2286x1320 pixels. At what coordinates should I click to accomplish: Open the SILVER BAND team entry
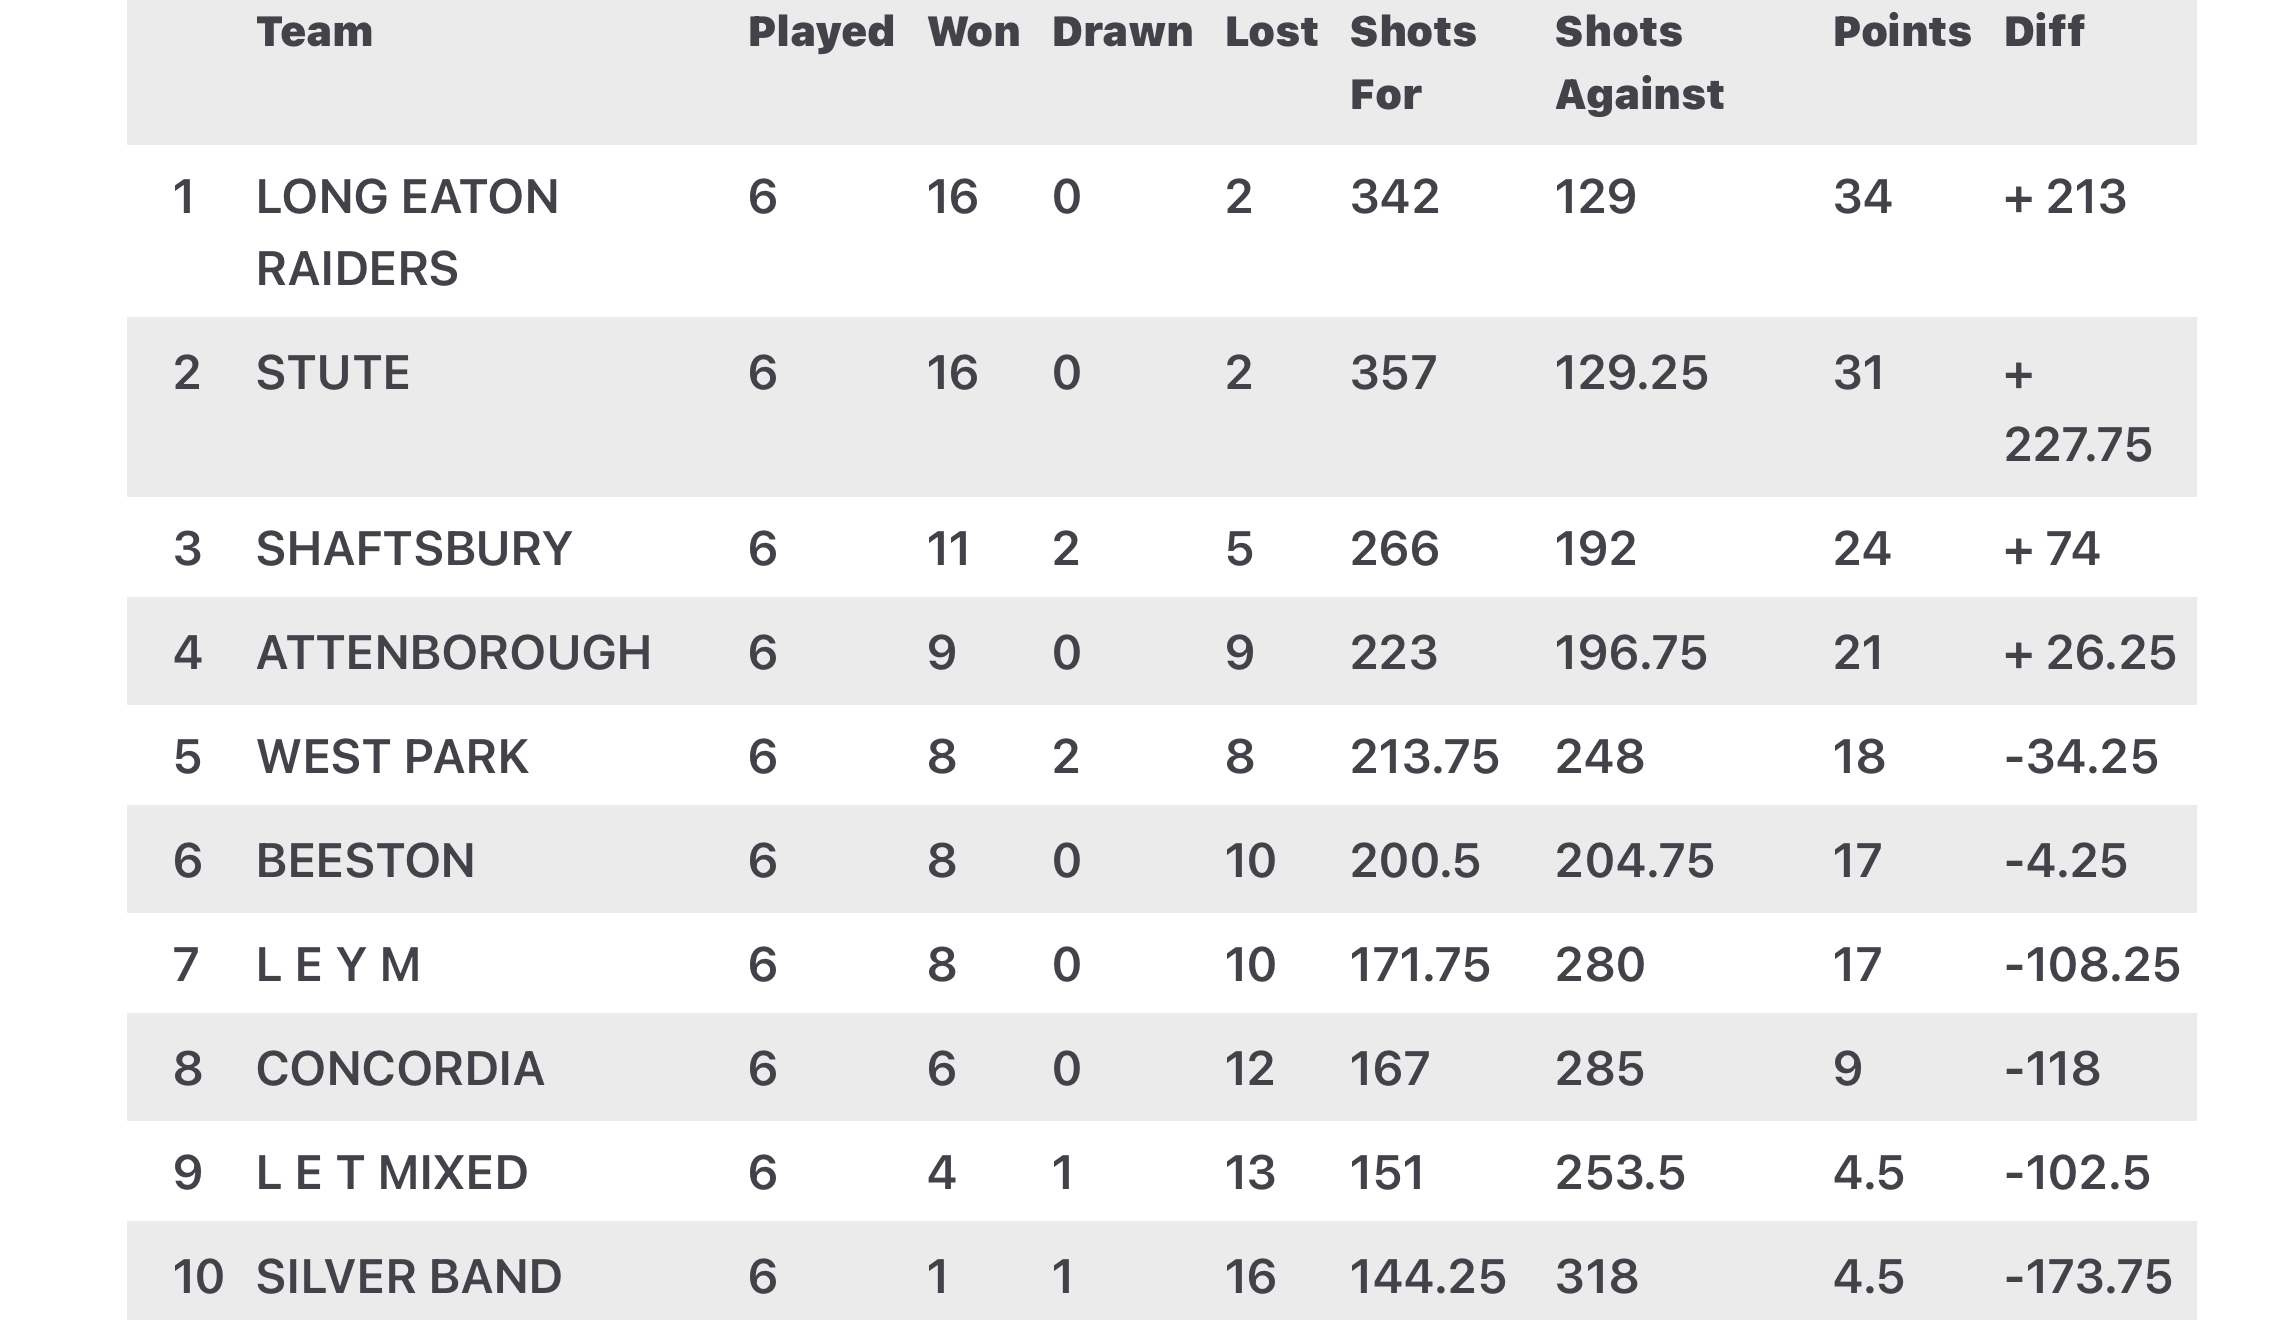tap(408, 1277)
